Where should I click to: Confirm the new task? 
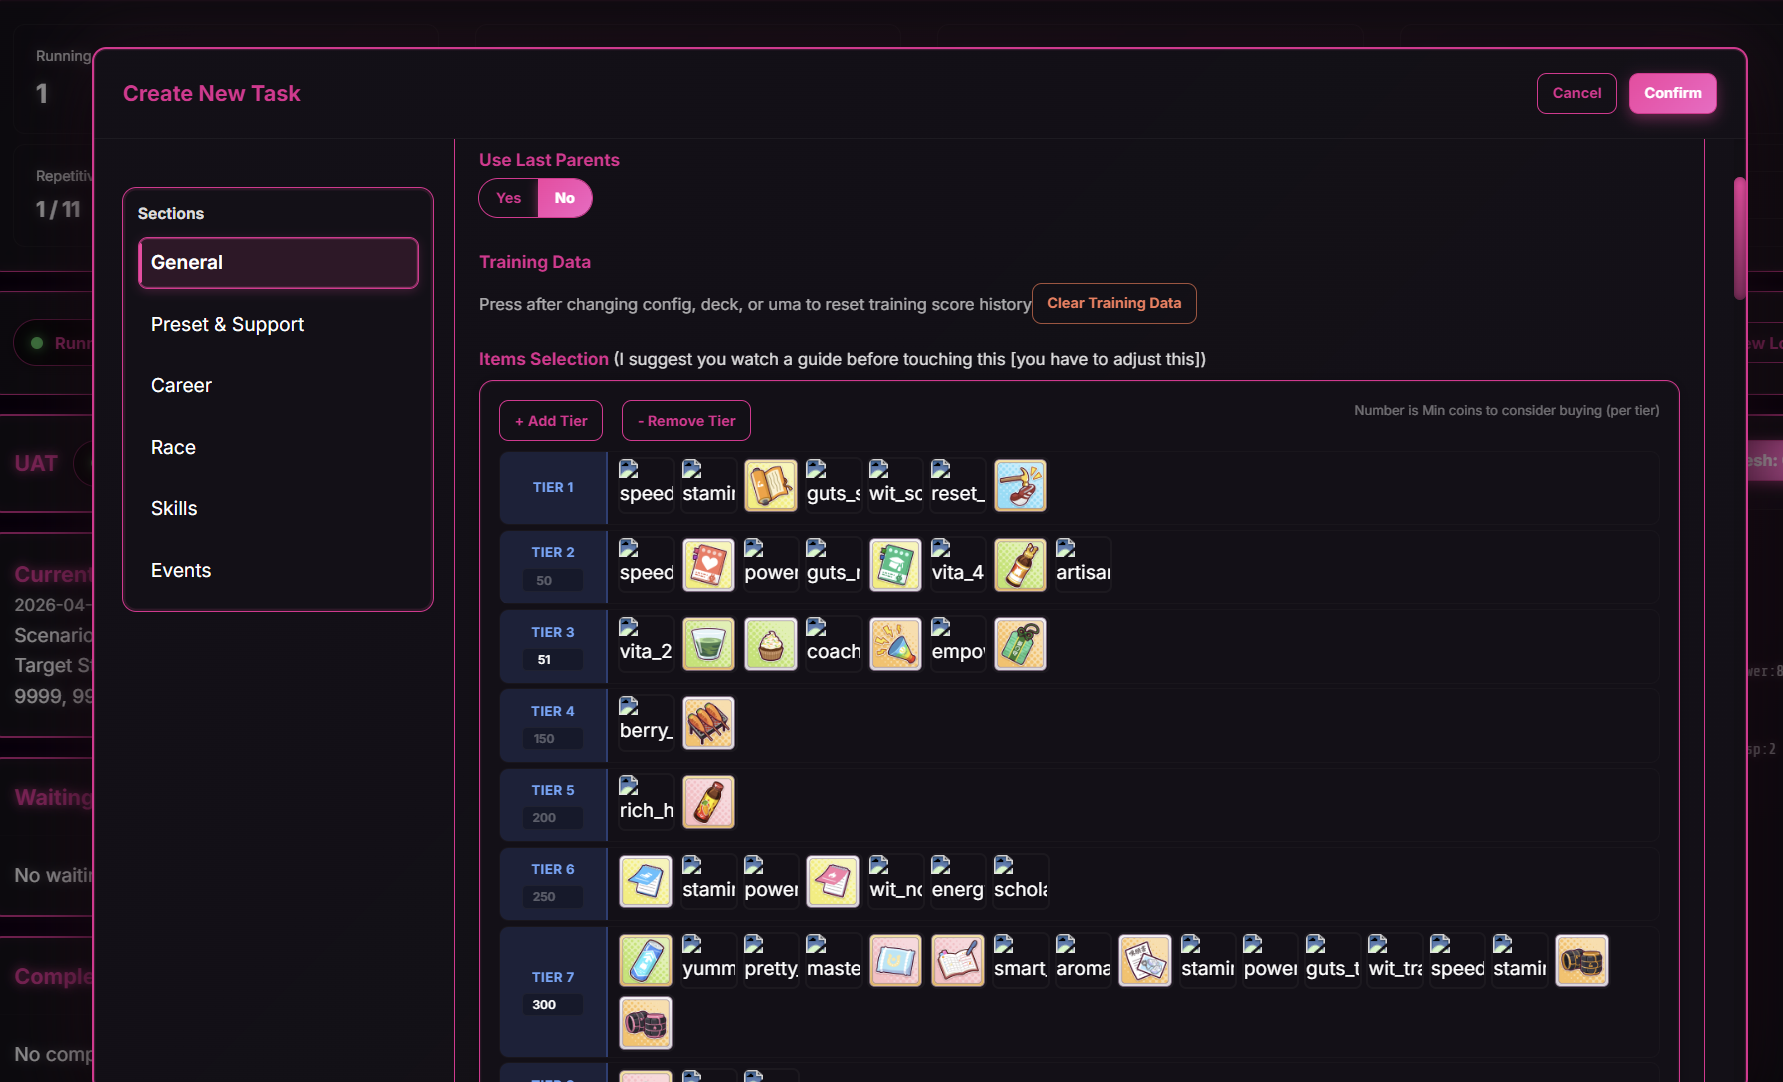[1673, 93]
